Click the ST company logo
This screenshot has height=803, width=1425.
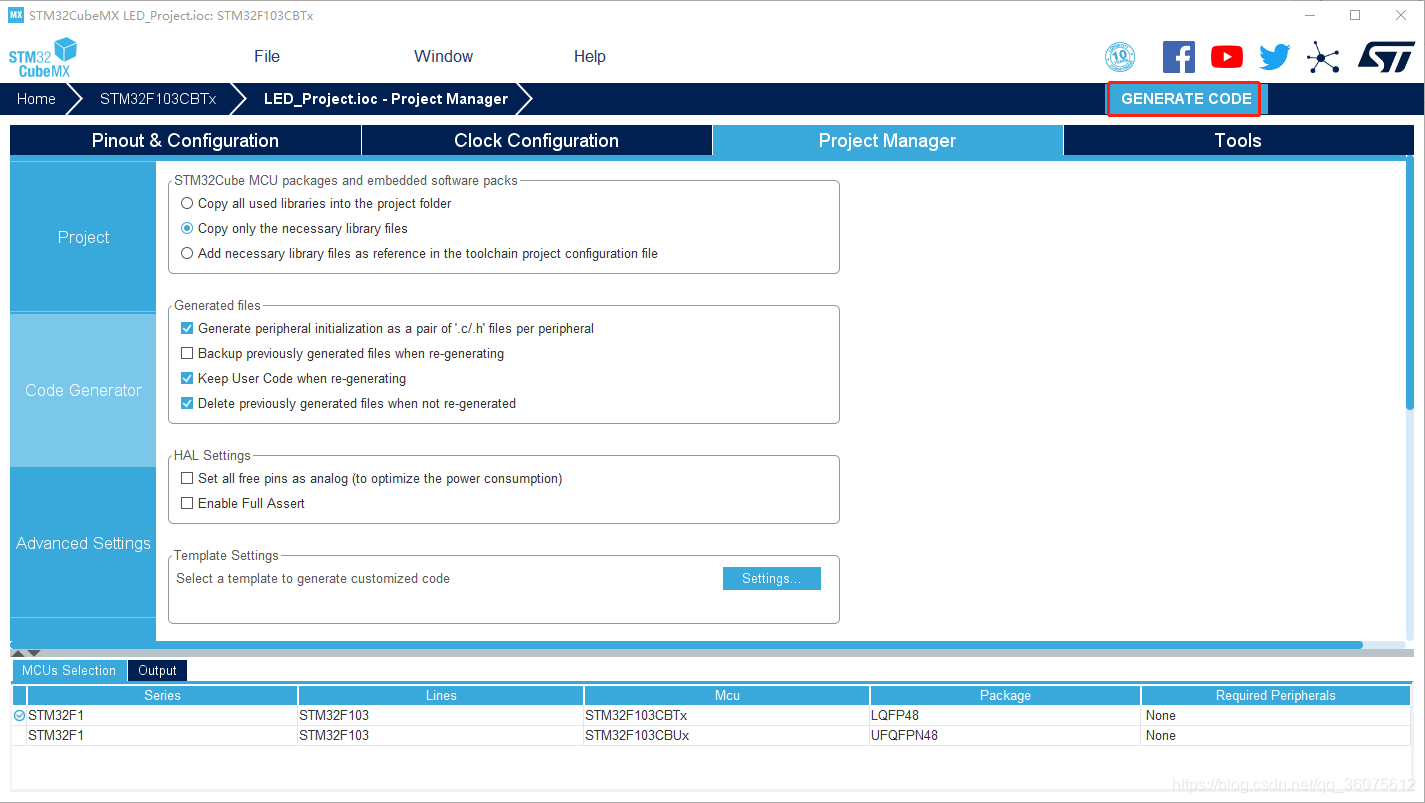click(1386, 56)
